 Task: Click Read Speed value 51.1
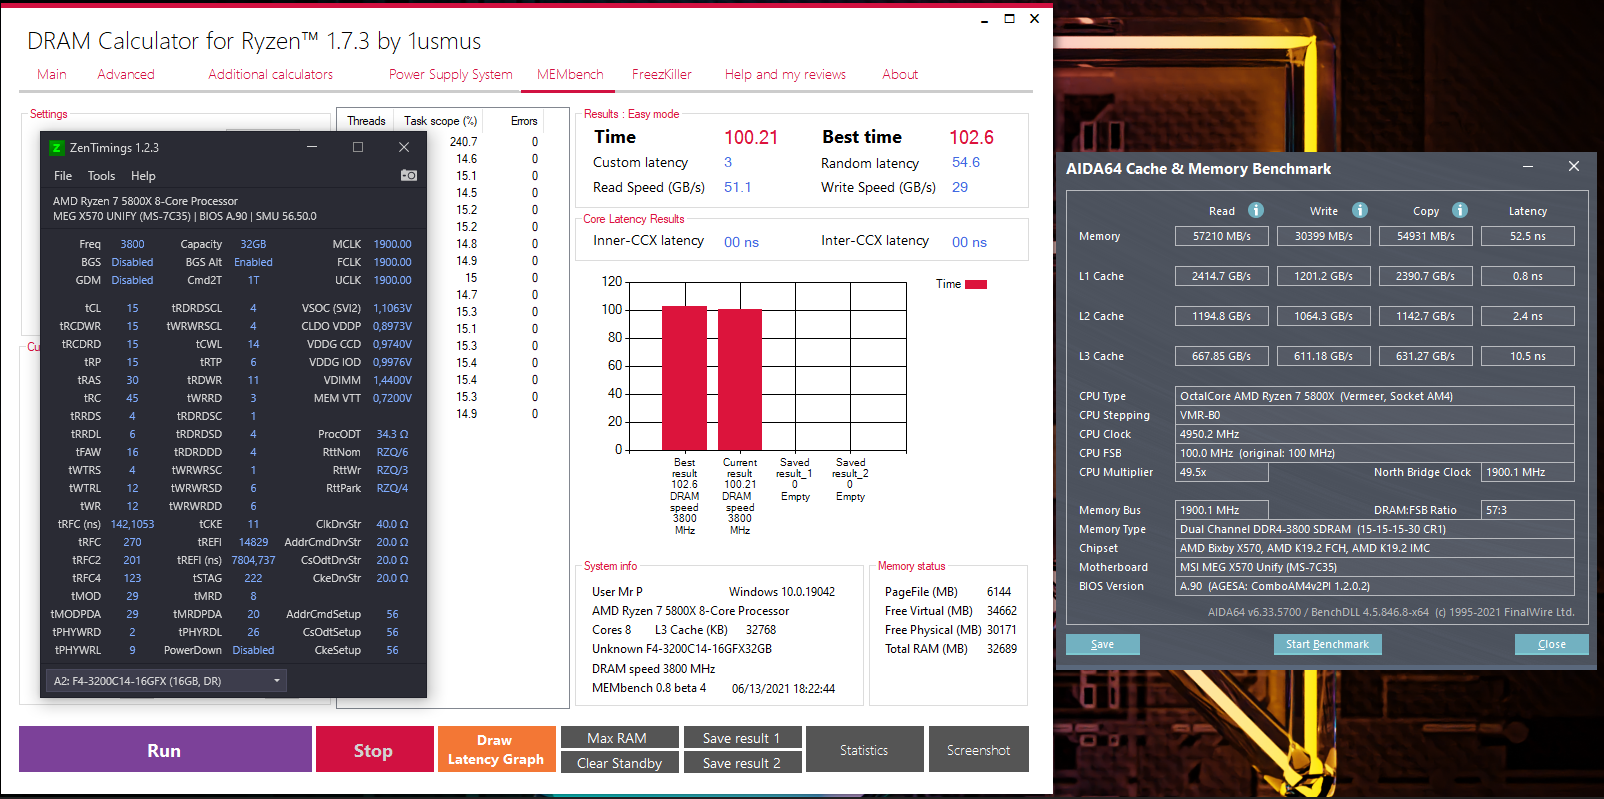pyautogui.click(x=738, y=187)
